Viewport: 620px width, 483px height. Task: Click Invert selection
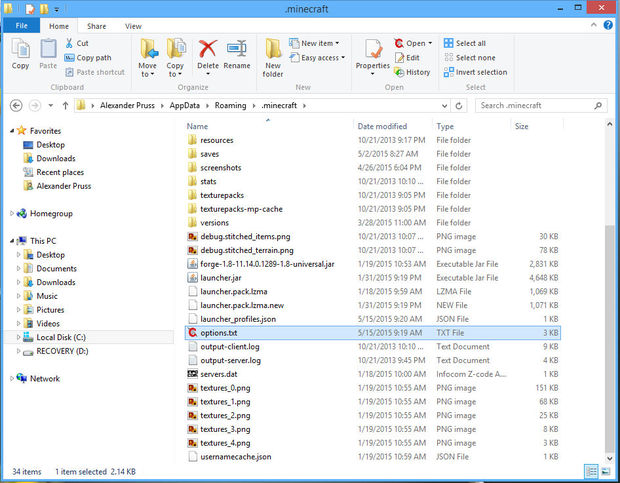(475, 72)
